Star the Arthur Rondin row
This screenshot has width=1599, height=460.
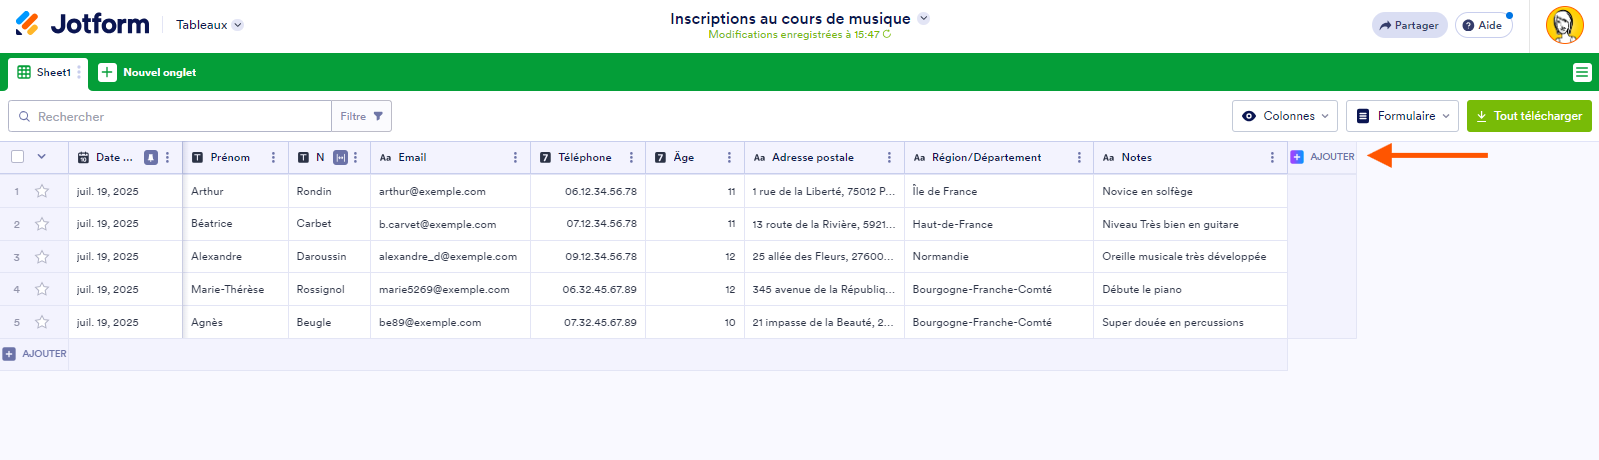point(42,191)
